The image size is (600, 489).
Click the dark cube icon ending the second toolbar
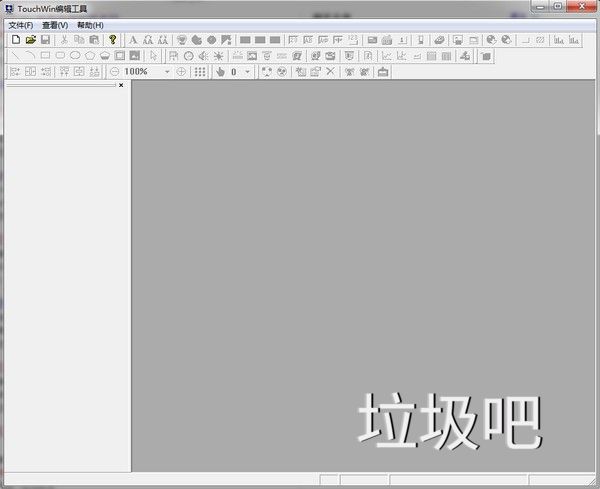coord(486,57)
